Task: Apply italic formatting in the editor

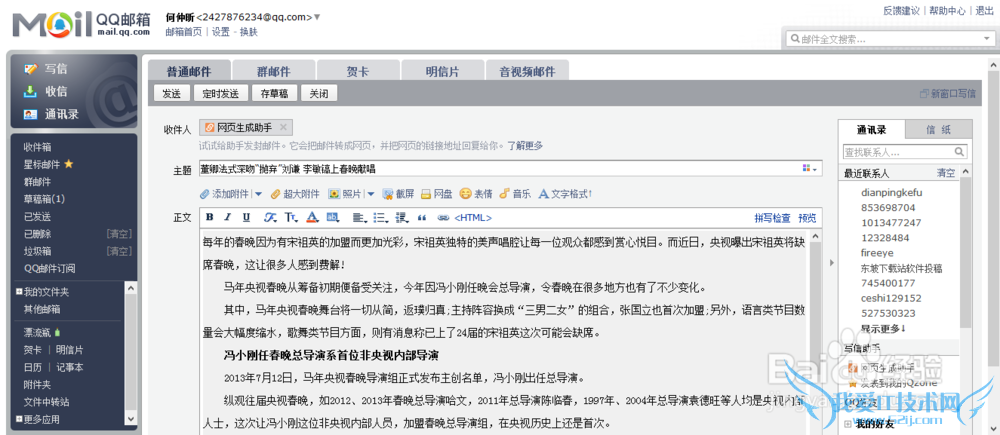Action: click(x=228, y=218)
